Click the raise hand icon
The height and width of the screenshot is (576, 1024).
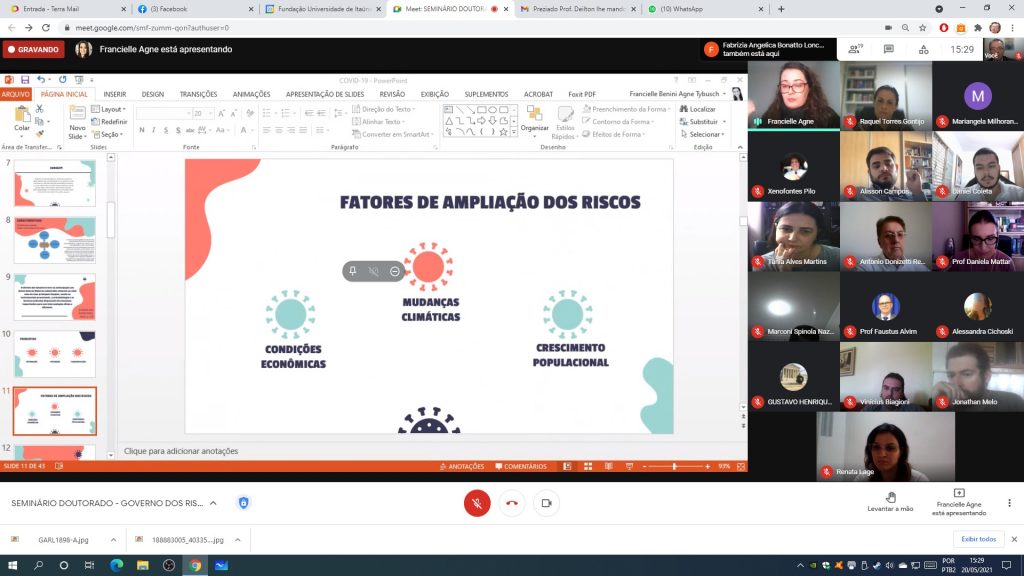click(890, 496)
